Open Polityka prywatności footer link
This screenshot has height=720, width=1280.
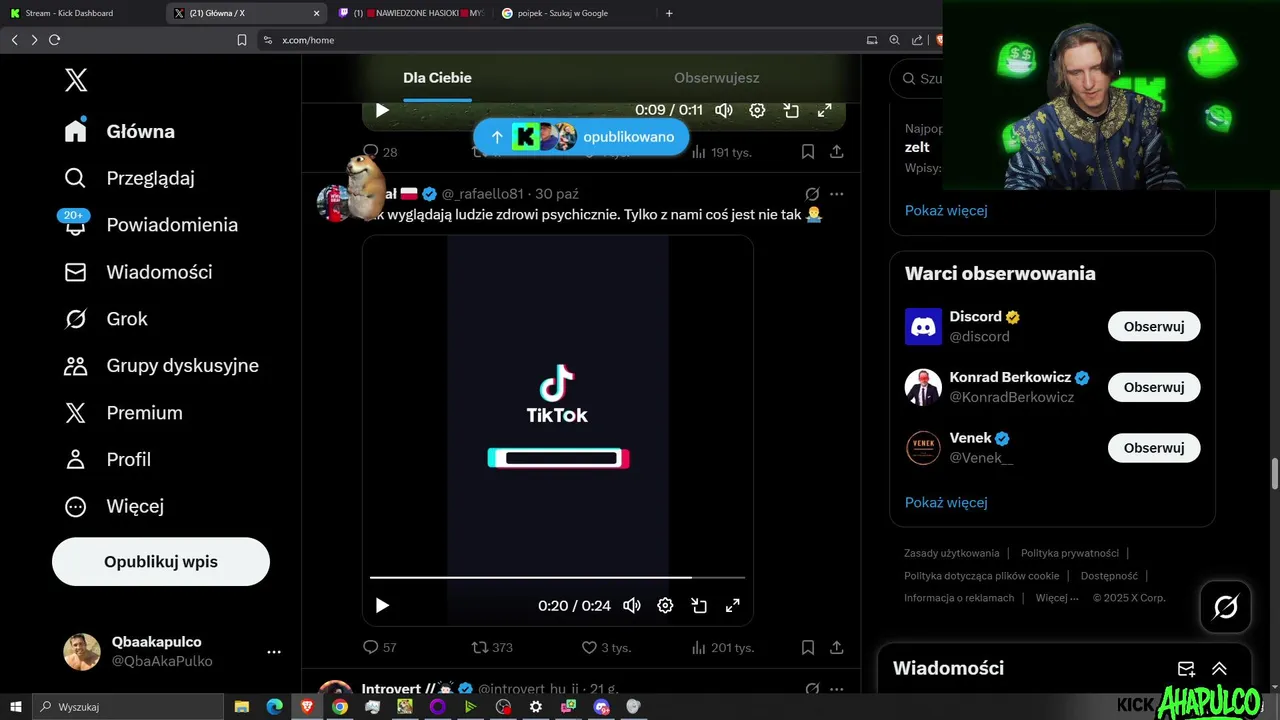1070,553
